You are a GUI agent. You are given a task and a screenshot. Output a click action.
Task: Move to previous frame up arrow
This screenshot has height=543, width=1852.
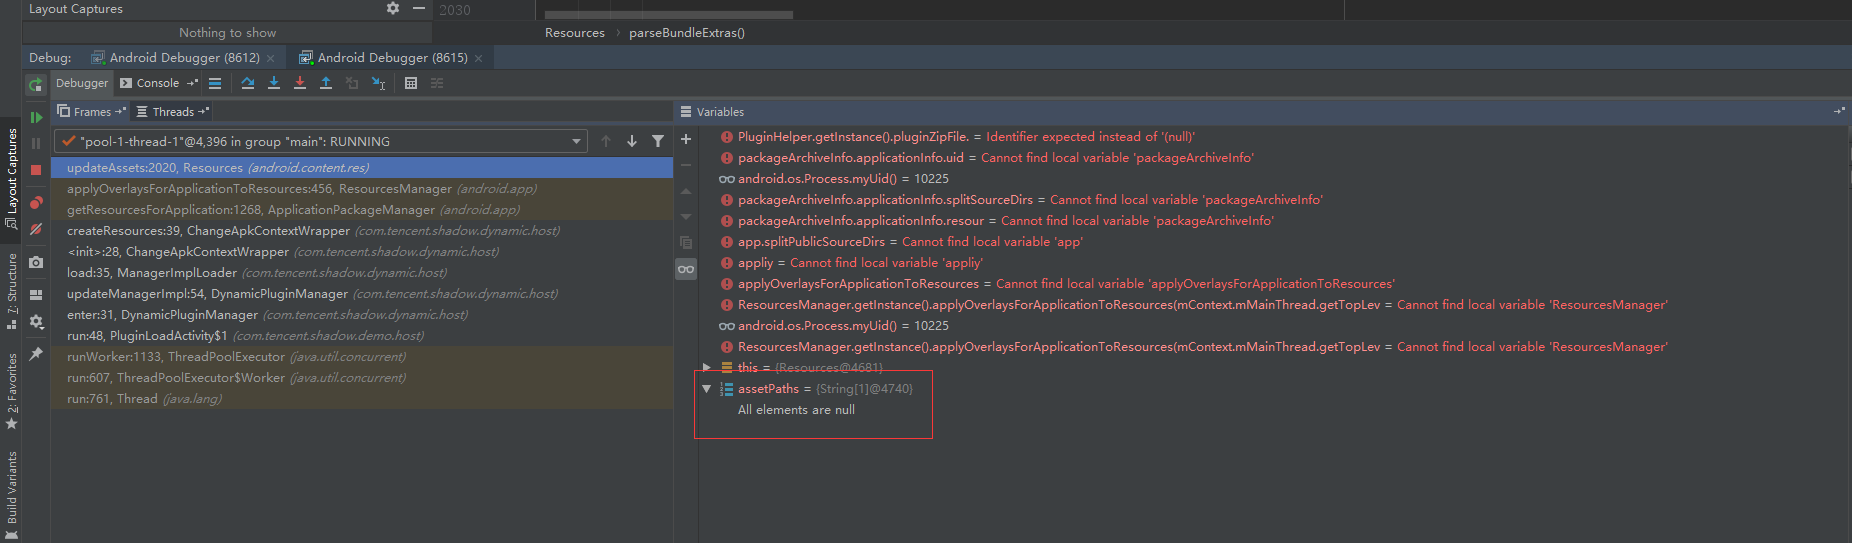point(606,141)
